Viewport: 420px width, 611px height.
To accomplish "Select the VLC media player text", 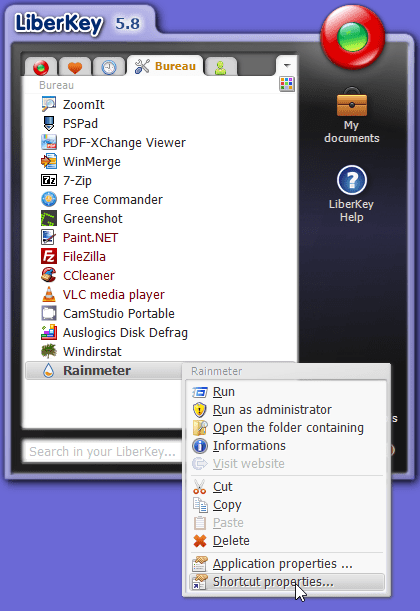I will click(x=114, y=295).
